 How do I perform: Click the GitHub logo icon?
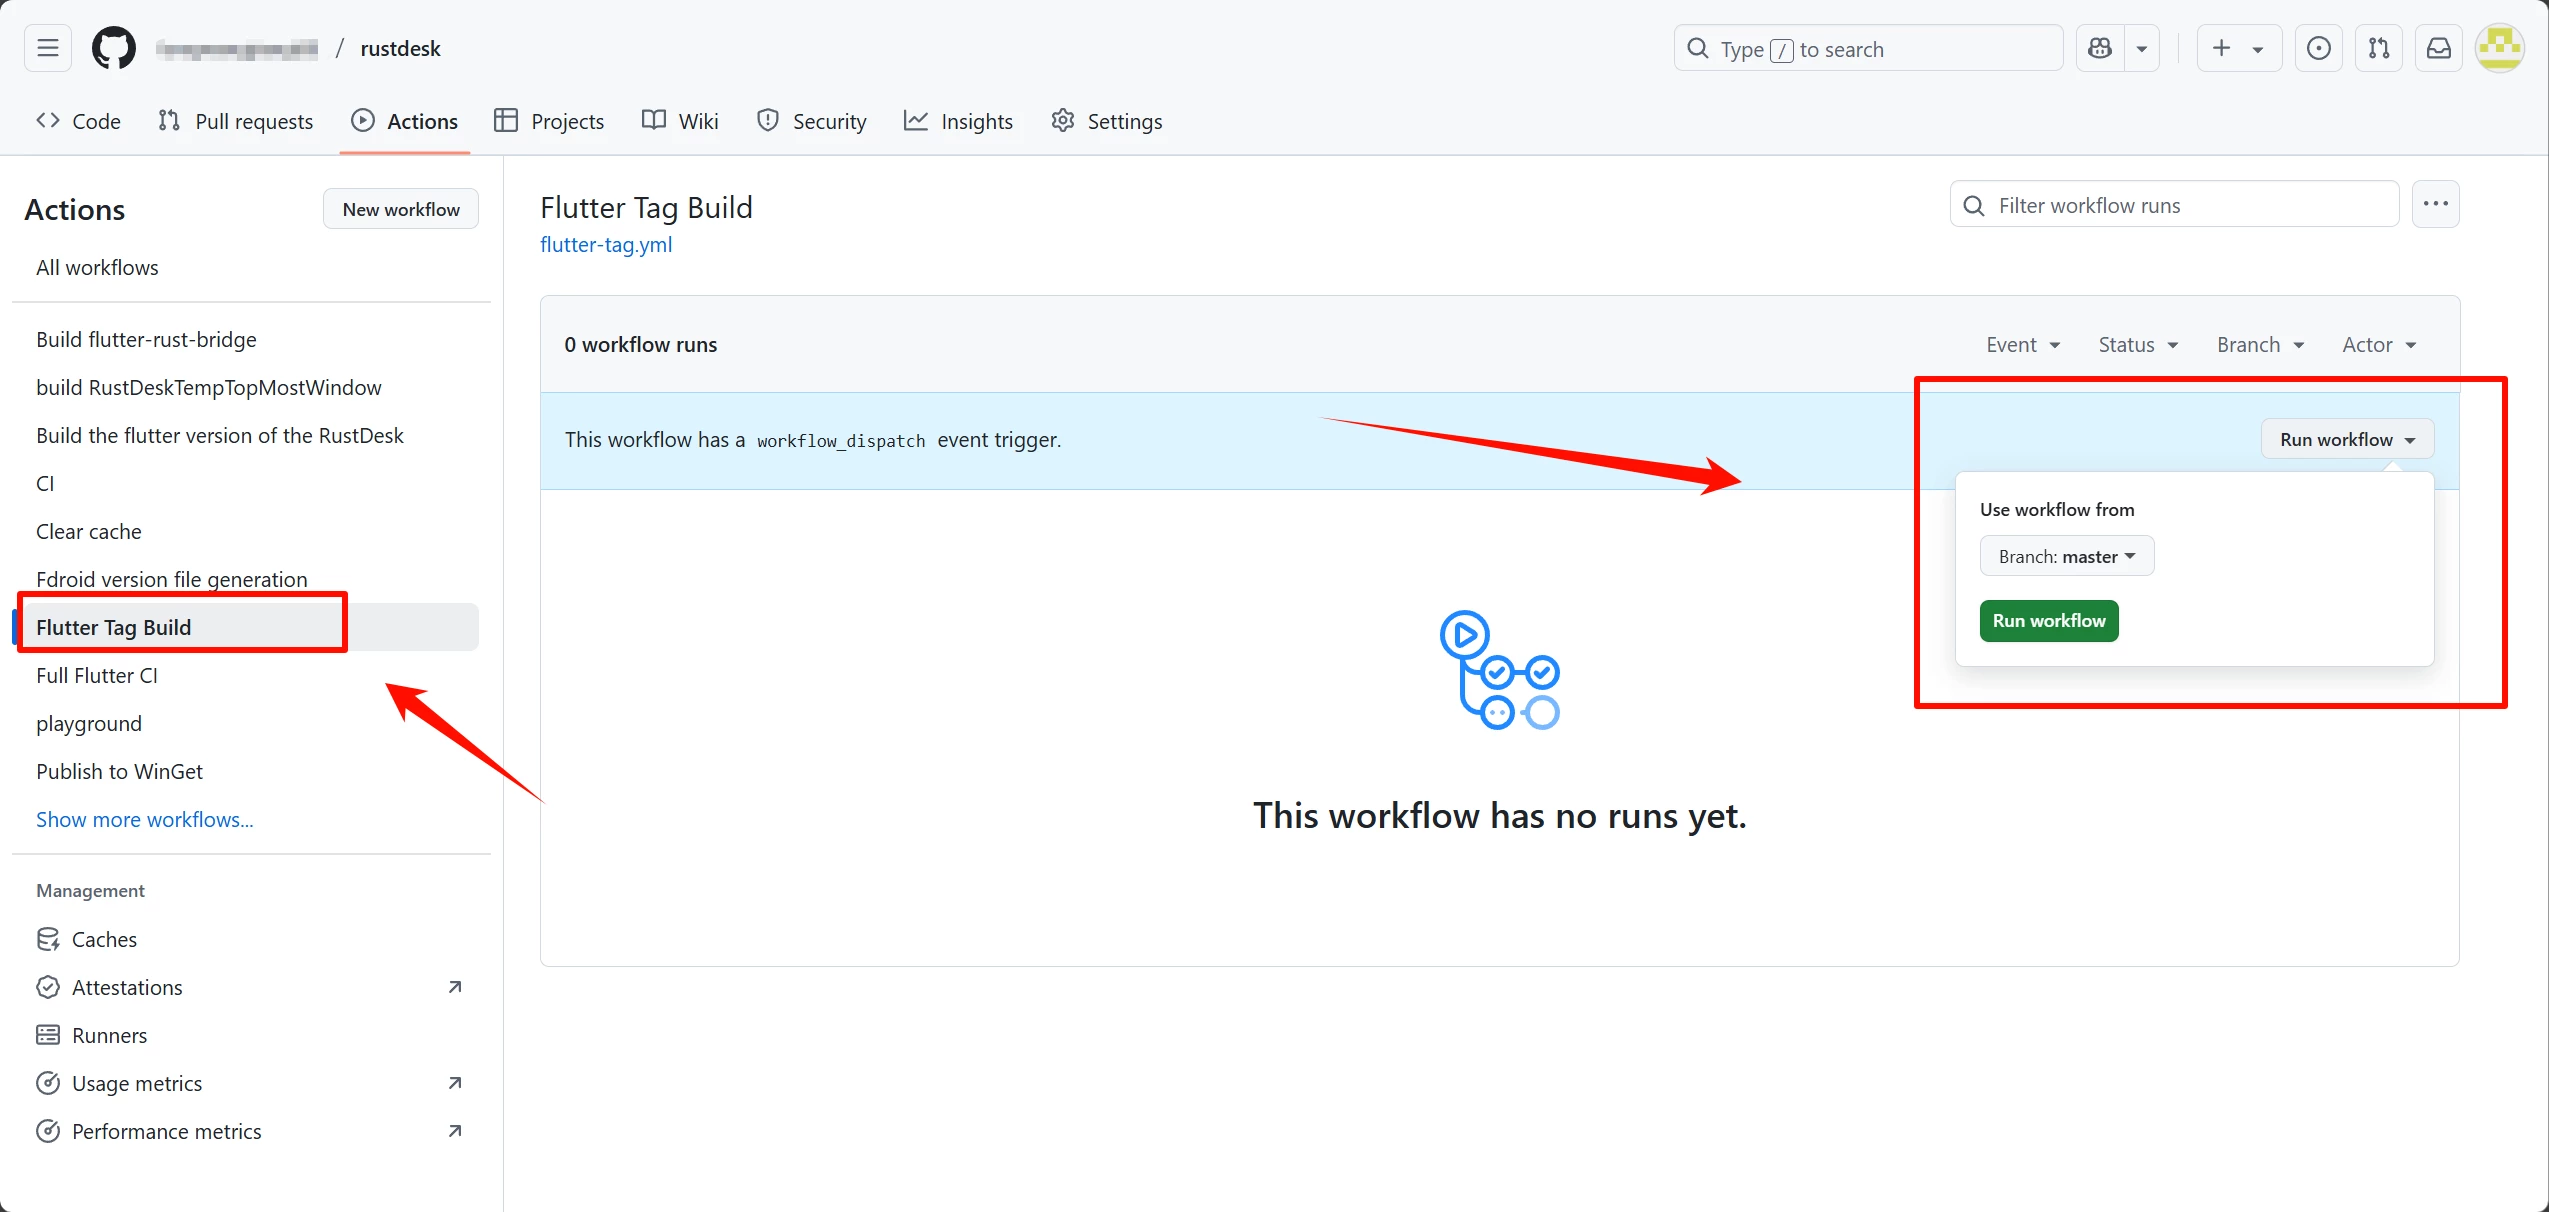click(113, 48)
